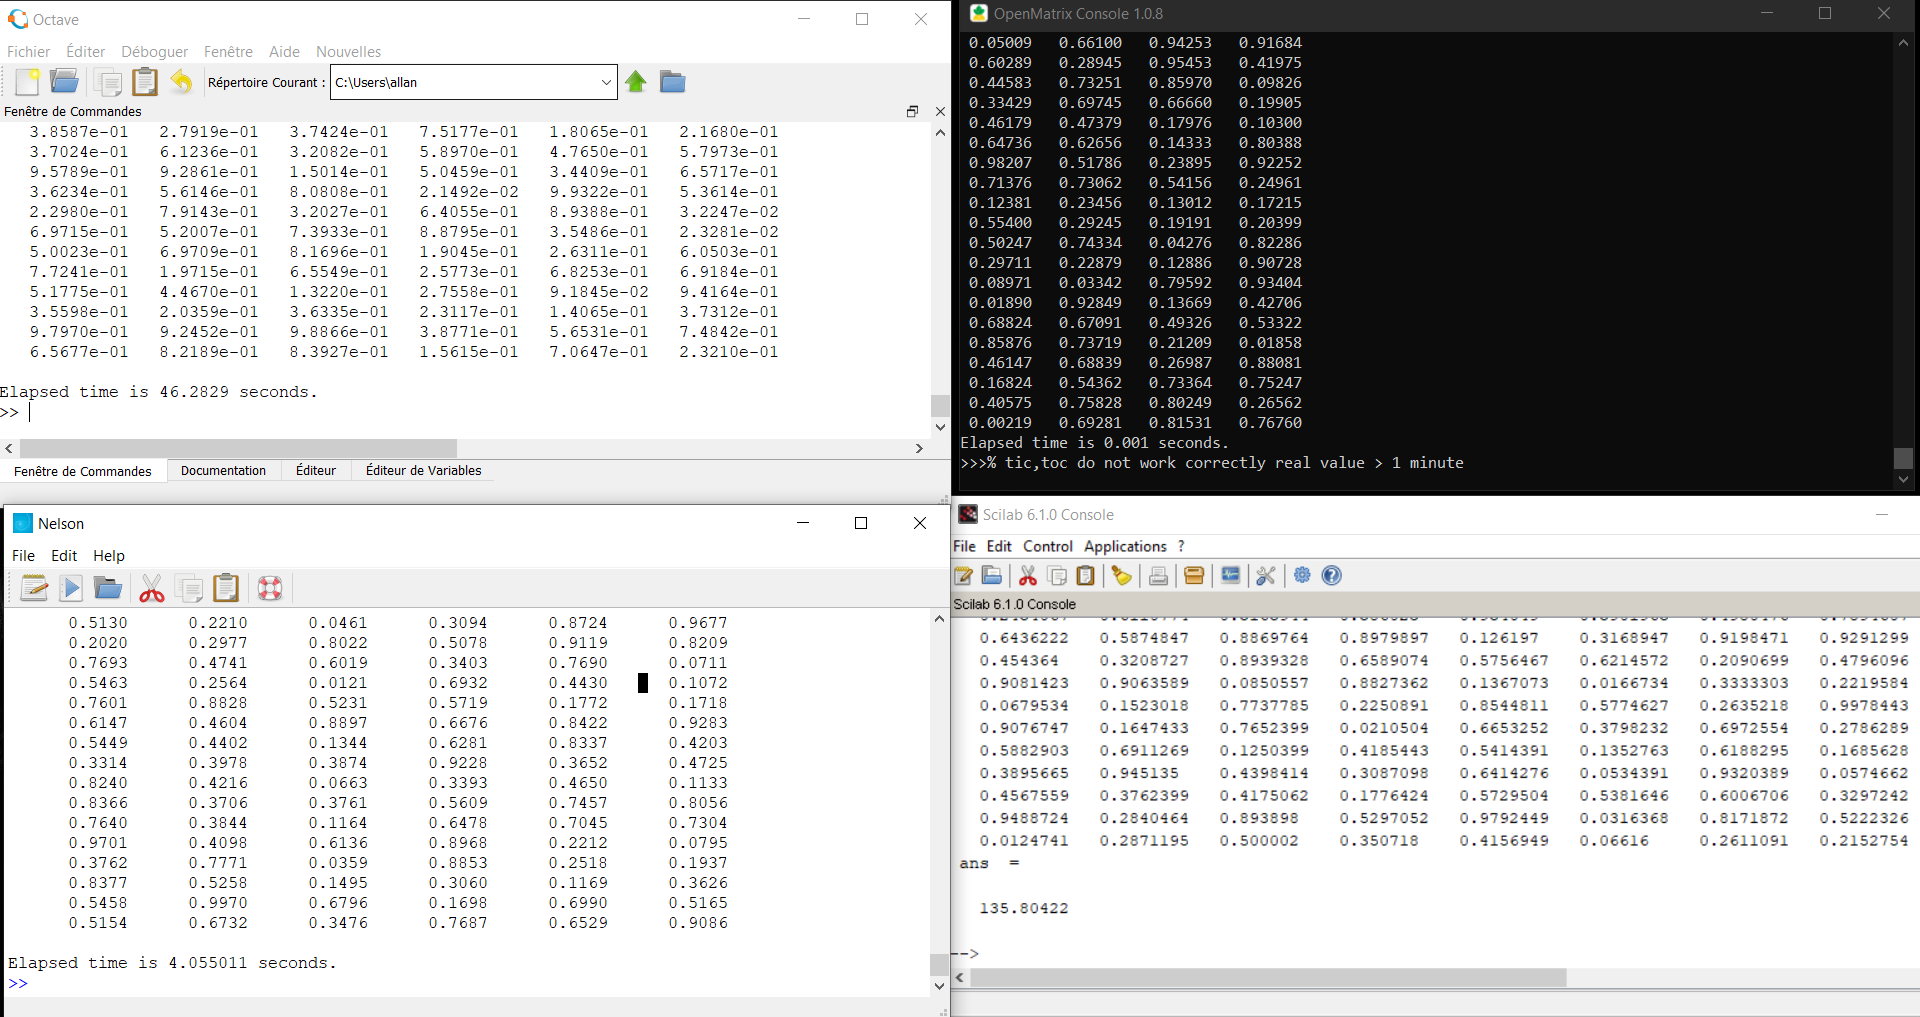The image size is (1920, 1017).
Task: Switch to the Éditeur de Variables tab
Action: click(424, 470)
